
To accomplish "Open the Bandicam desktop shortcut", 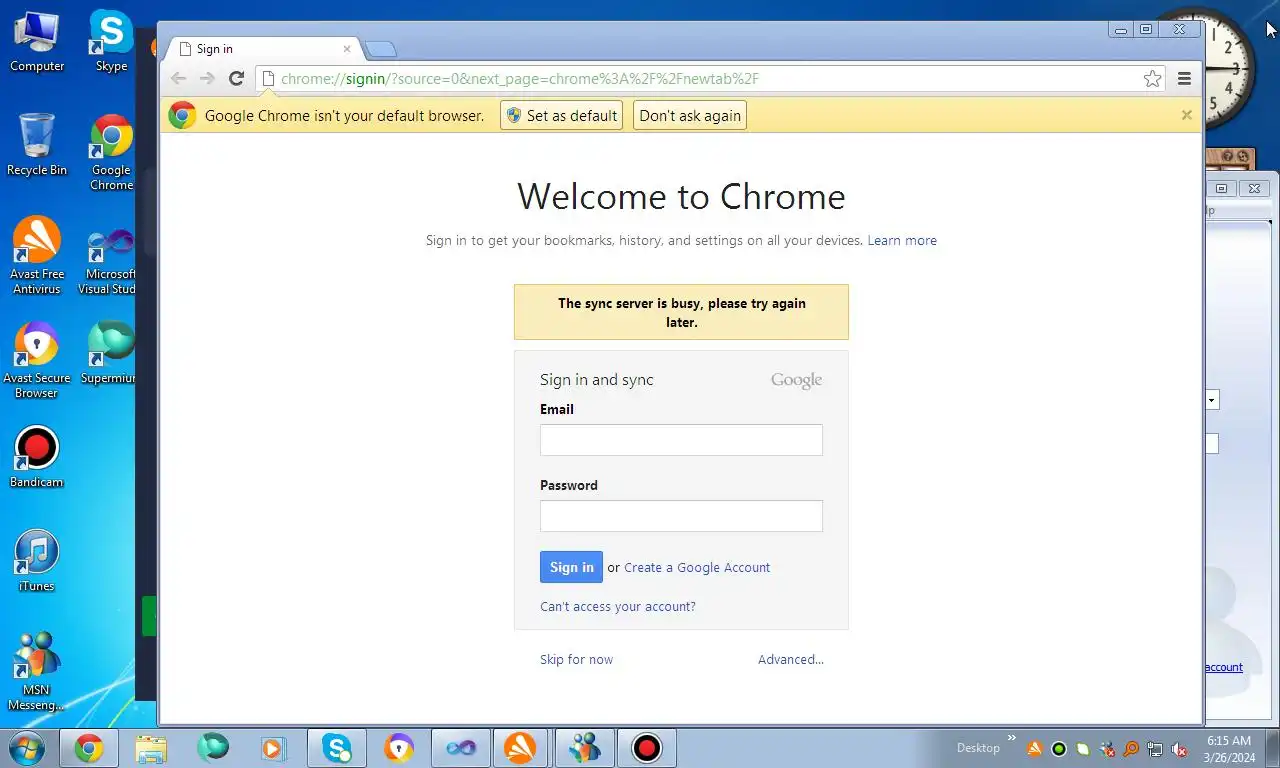I will [x=37, y=457].
